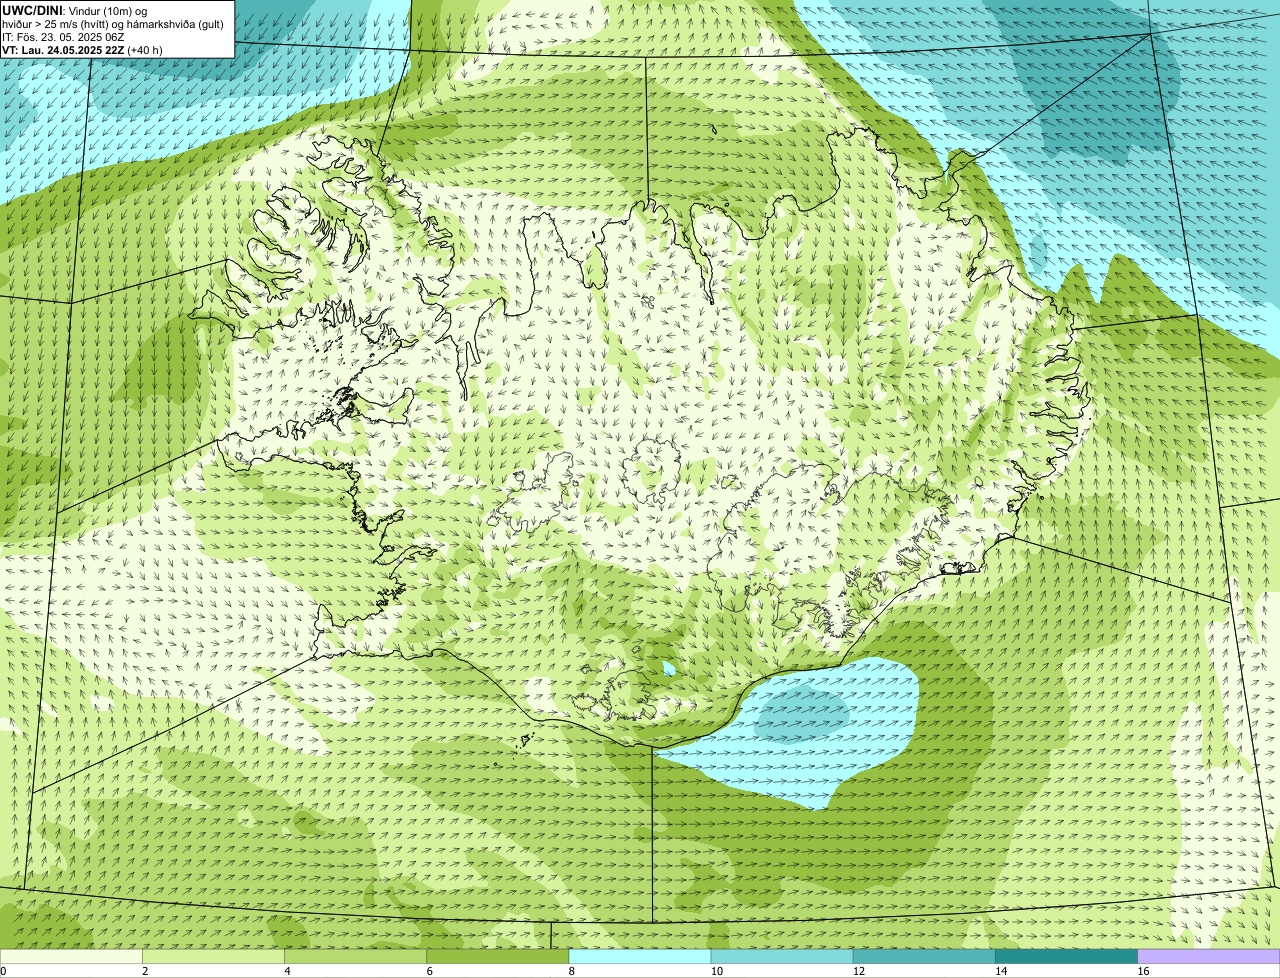The height and width of the screenshot is (978, 1280).
Task: Click the "6" legend scale label
Action: (x=429, y=971)
